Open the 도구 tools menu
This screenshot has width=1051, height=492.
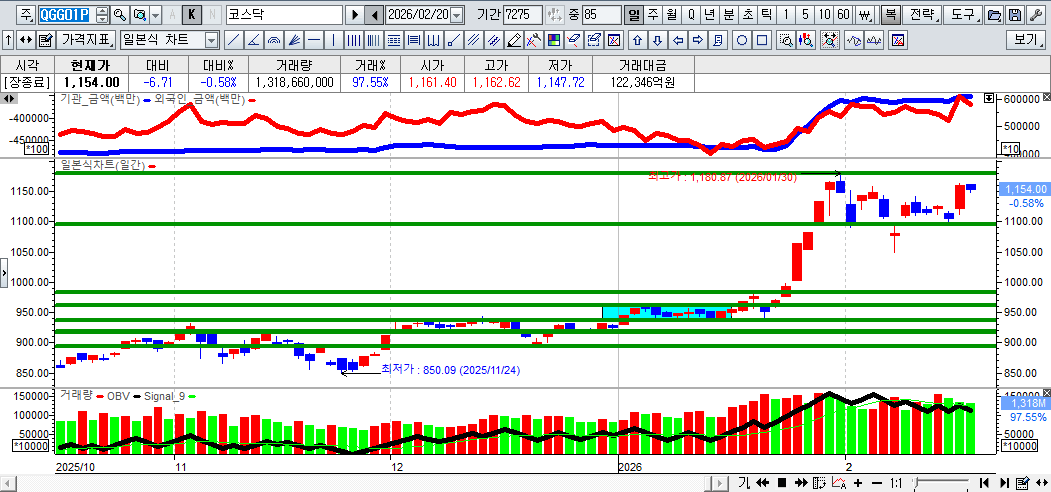click(963, 15)
